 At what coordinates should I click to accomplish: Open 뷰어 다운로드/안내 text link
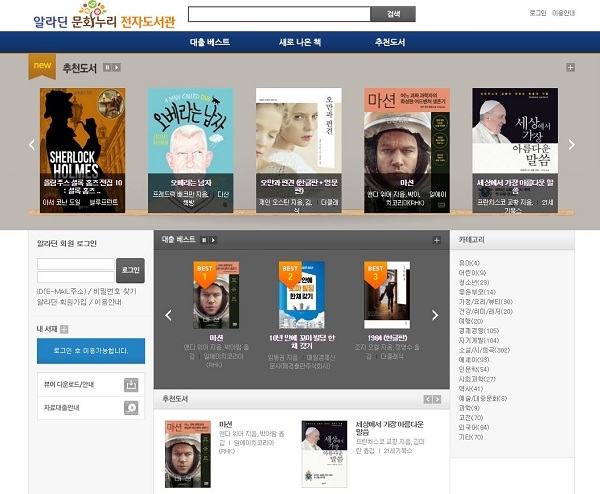(69, 384)
